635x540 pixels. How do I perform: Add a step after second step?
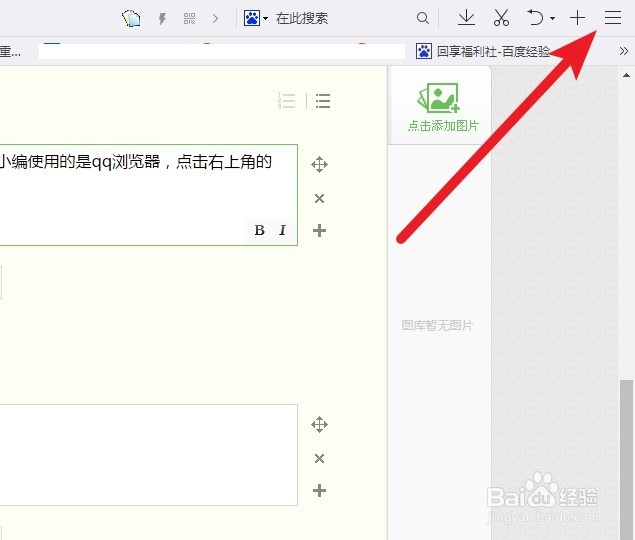tap(320, 491)
